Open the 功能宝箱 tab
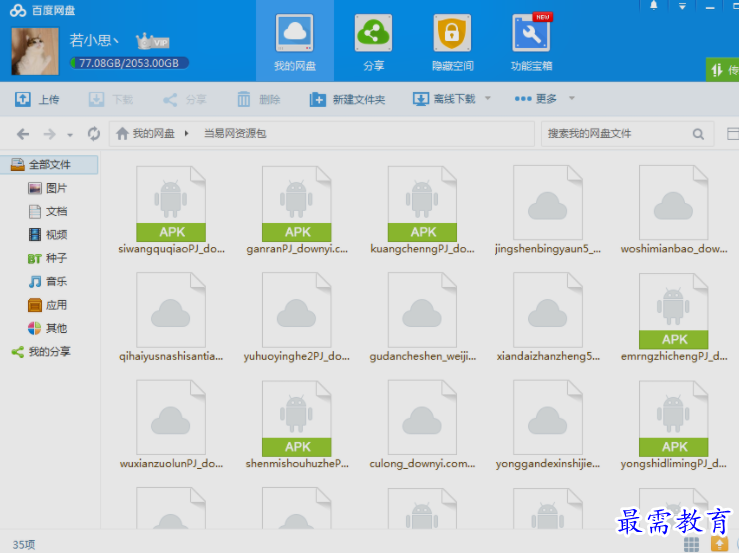Screen dimensions: 739x553 531,41
